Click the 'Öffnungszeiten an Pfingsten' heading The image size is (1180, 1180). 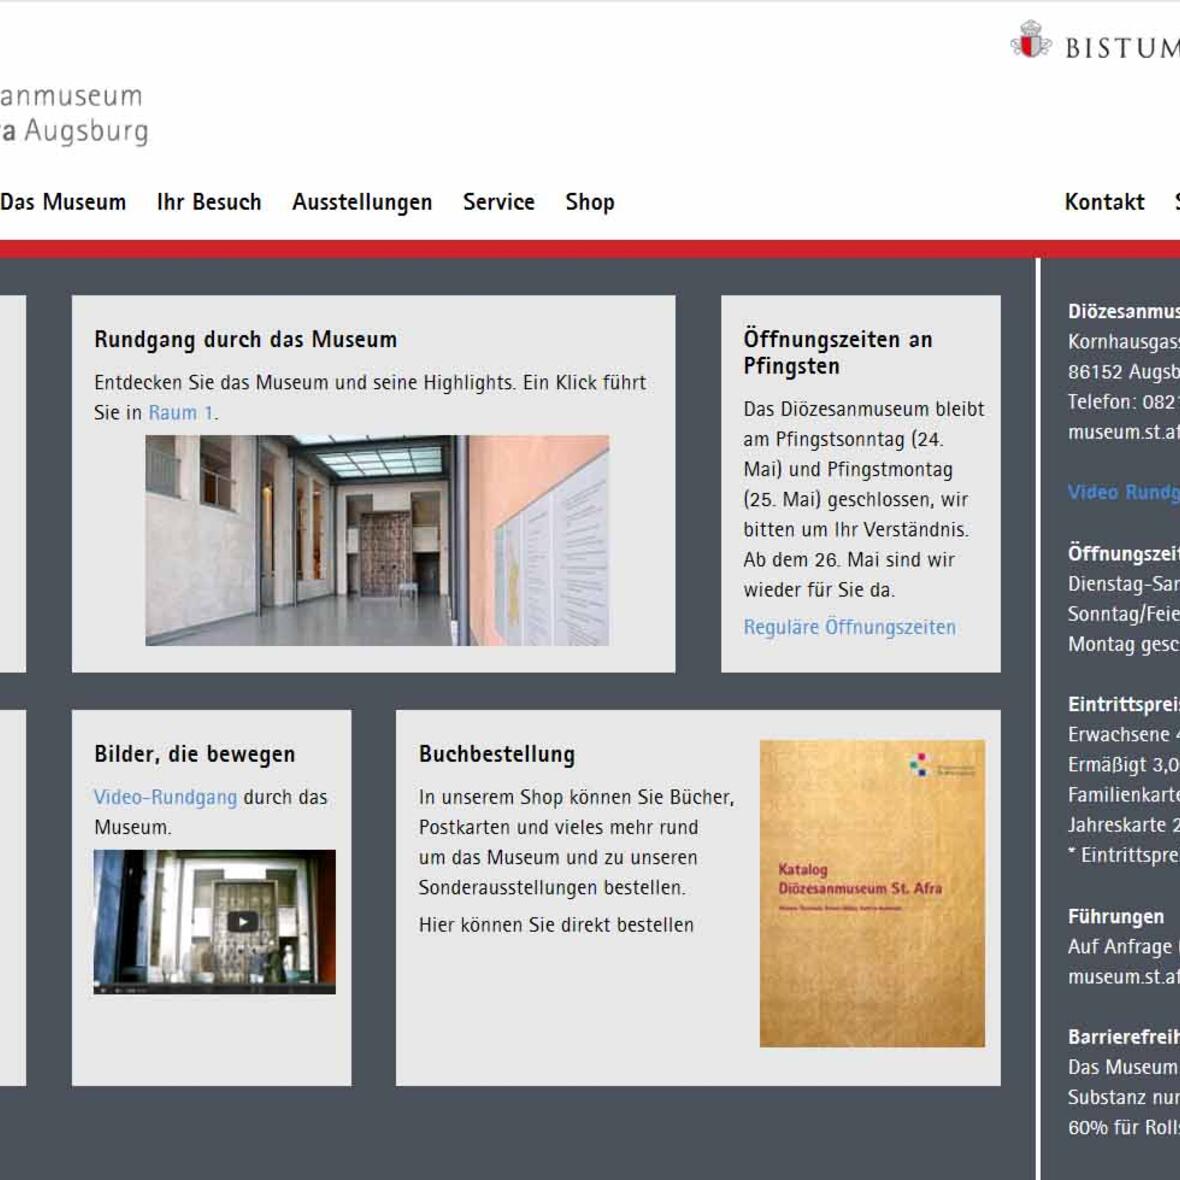pos(836,351)
